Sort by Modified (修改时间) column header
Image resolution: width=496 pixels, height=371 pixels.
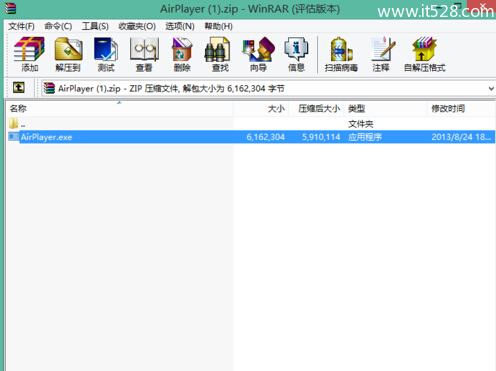[460, 108]
